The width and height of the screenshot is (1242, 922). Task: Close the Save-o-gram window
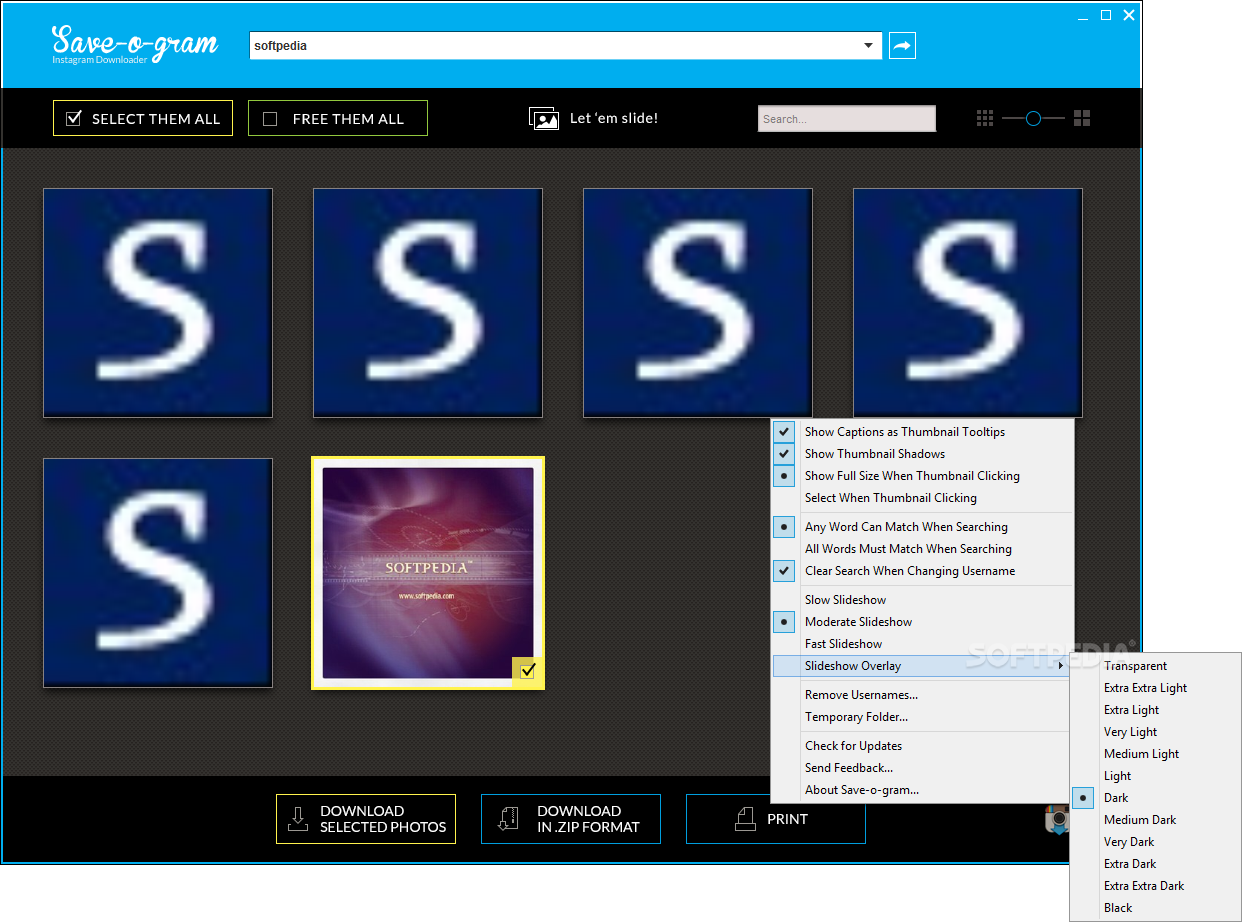1129,15
